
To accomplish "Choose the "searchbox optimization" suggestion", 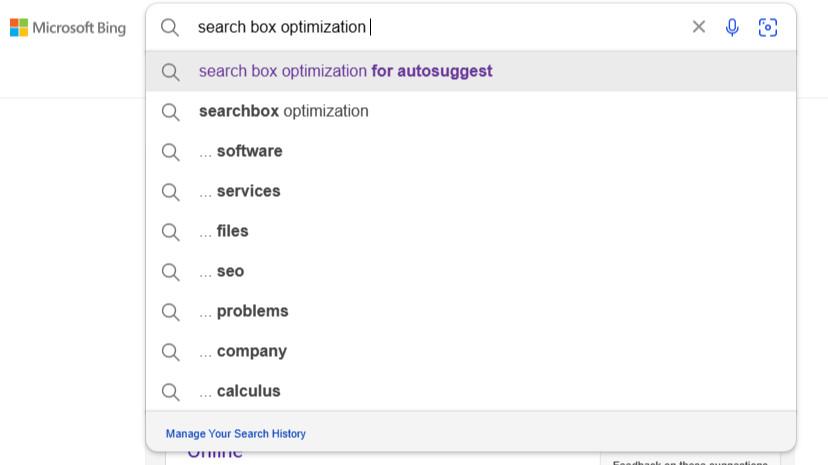I will click(284, 111).
